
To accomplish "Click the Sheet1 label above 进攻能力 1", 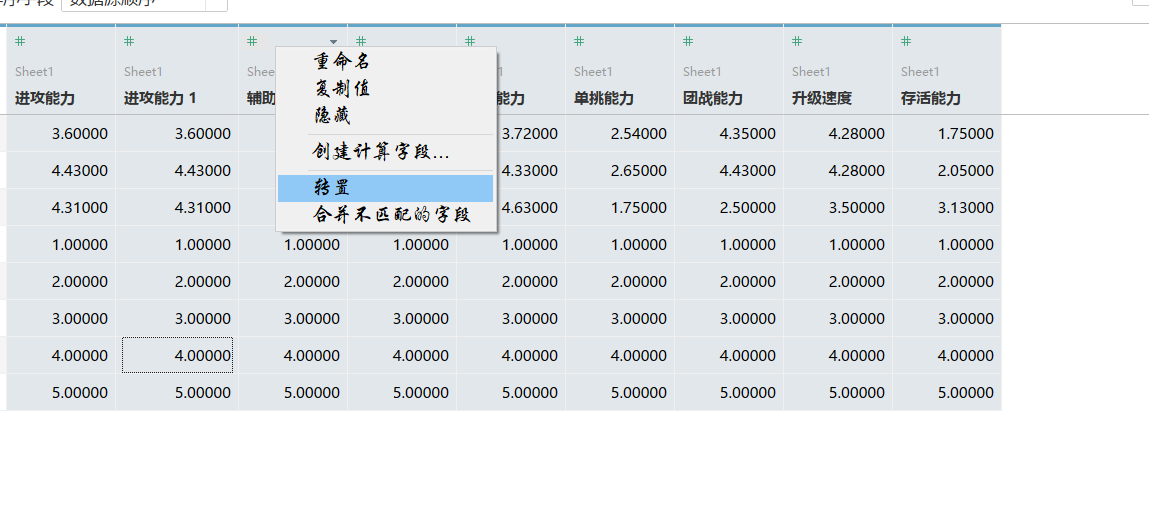I will click(143, 72).
